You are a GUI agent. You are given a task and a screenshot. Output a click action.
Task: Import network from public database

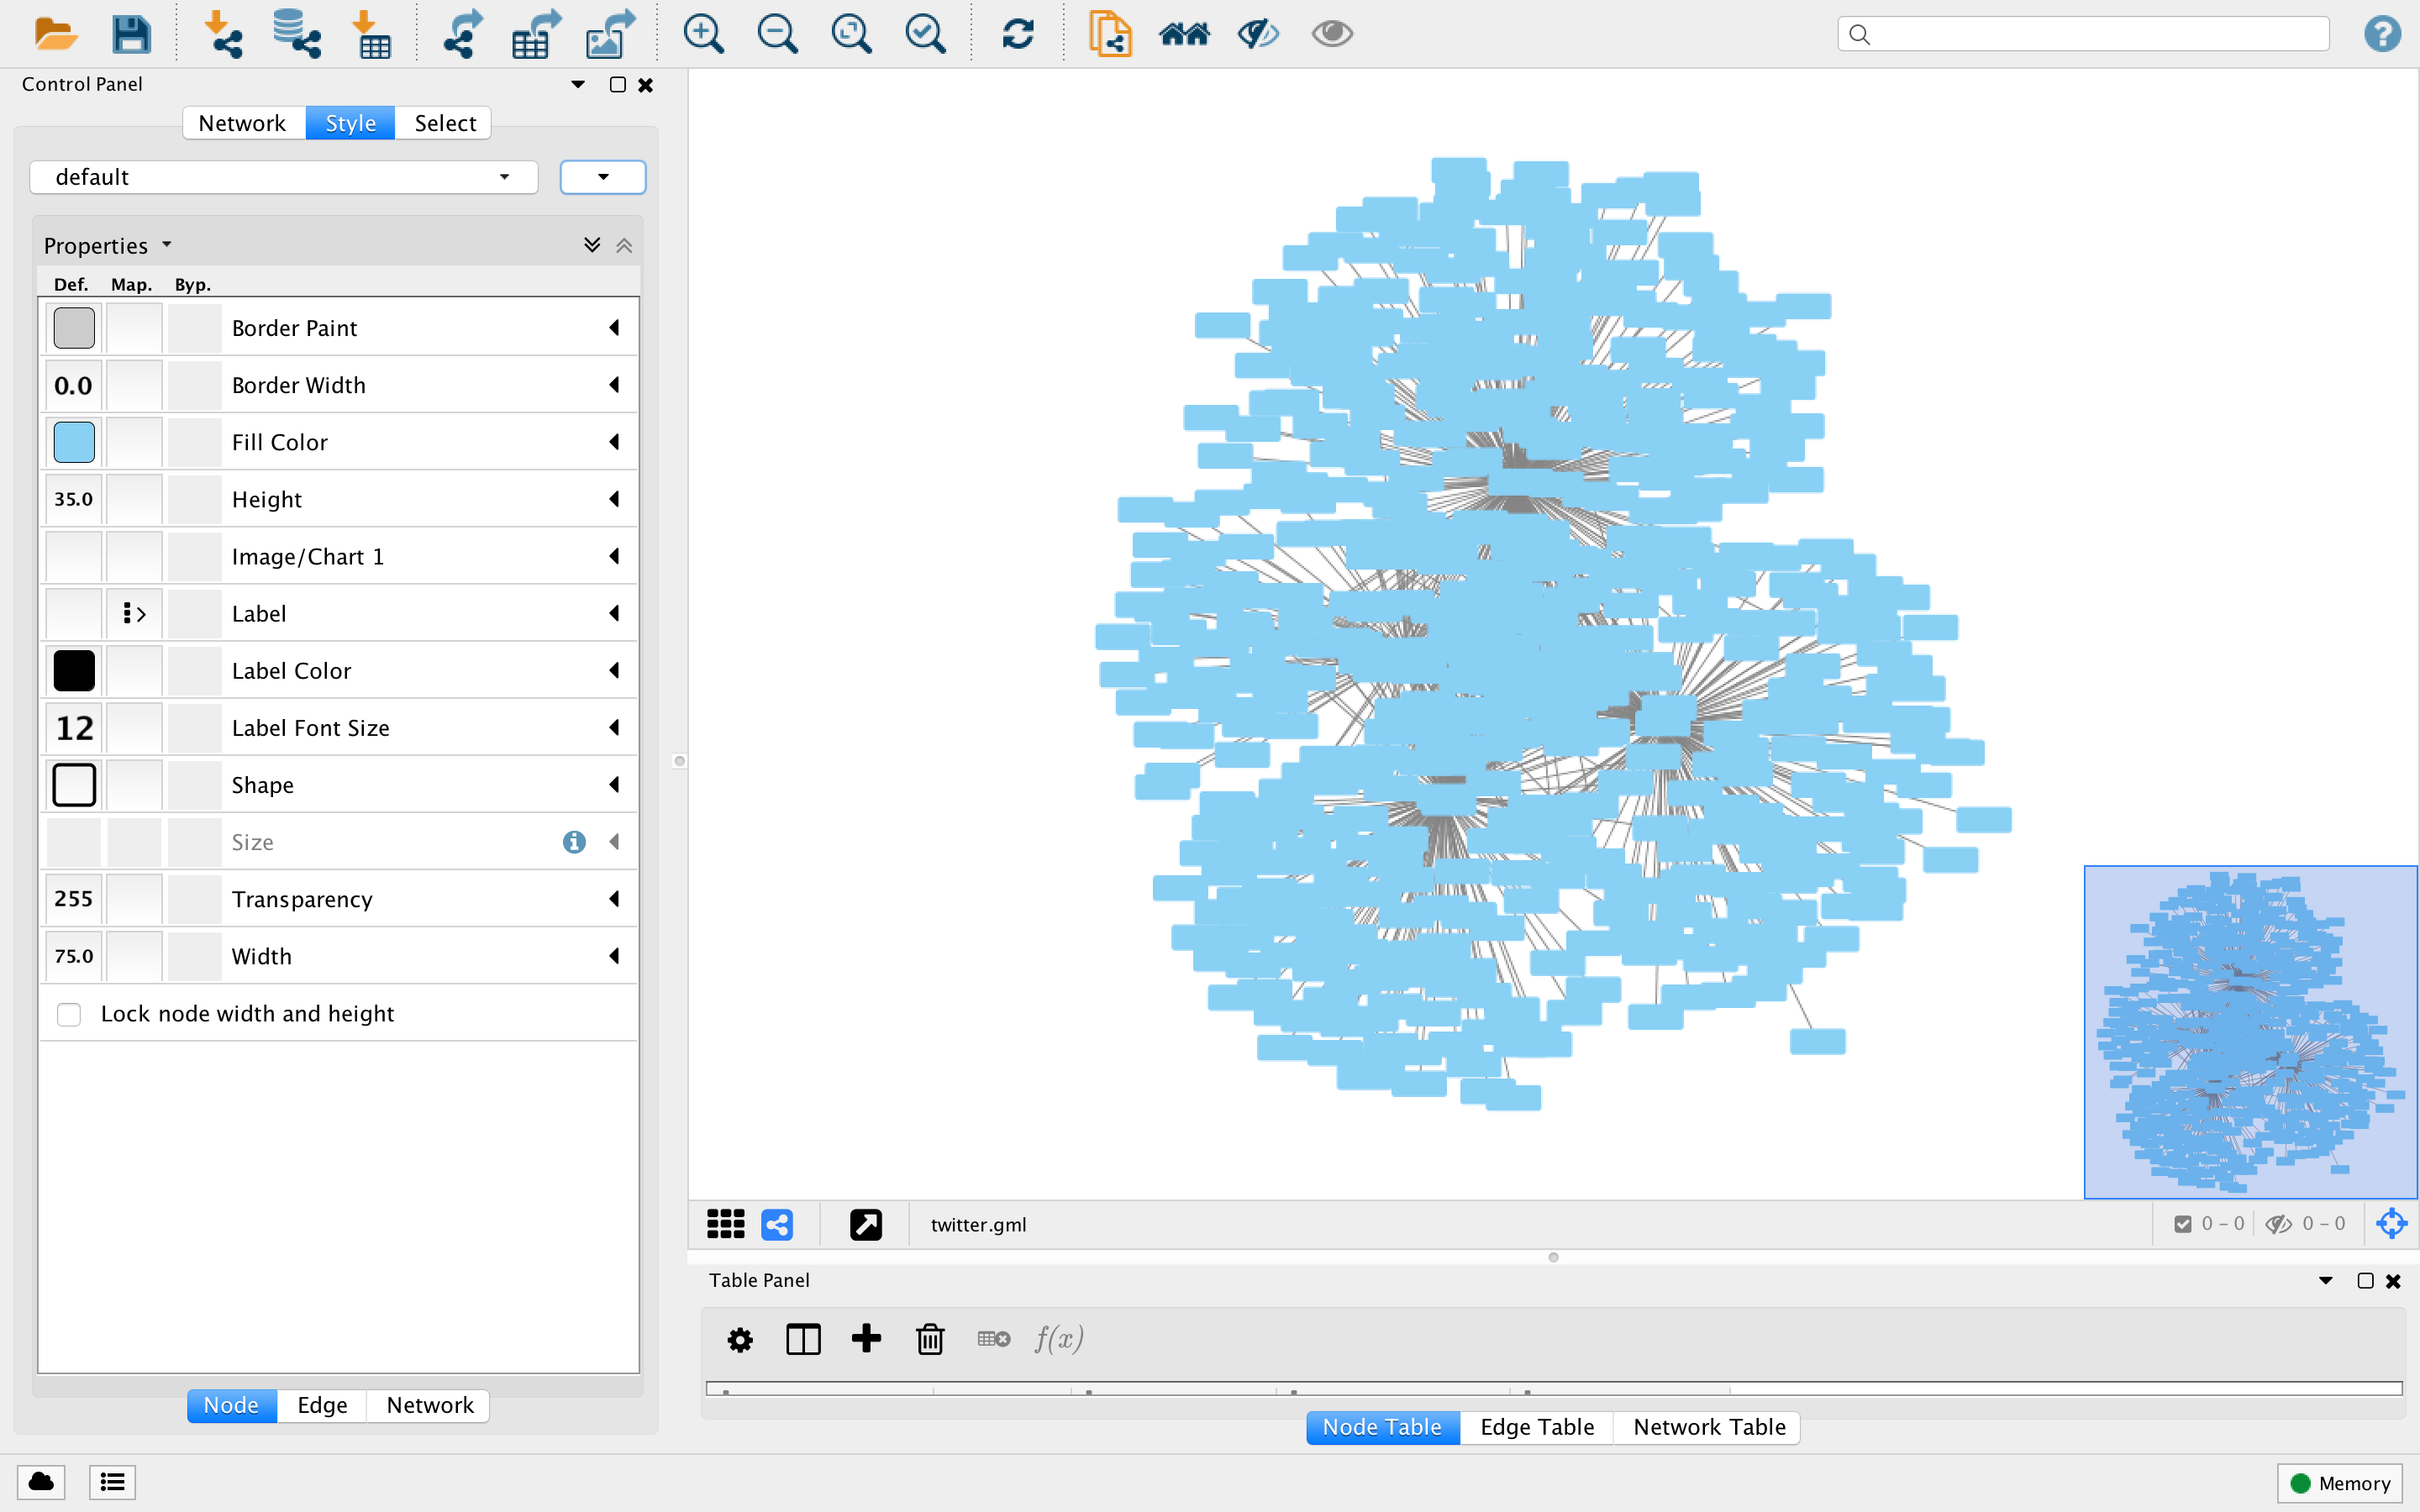(x=295, y=33)
